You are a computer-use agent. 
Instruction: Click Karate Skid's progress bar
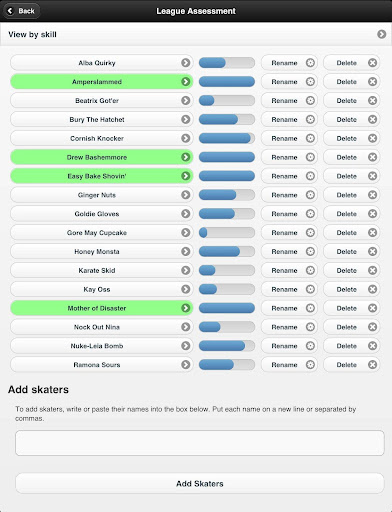point(227,270)
